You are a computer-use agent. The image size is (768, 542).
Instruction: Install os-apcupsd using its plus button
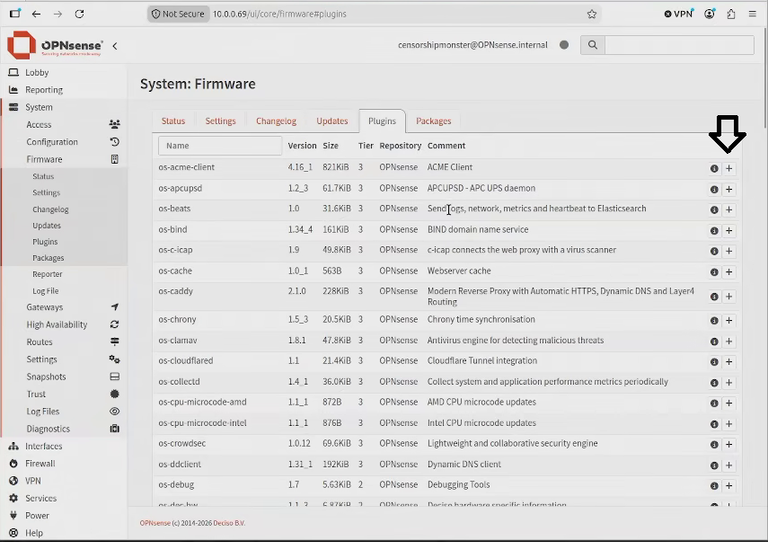[729, 189]
